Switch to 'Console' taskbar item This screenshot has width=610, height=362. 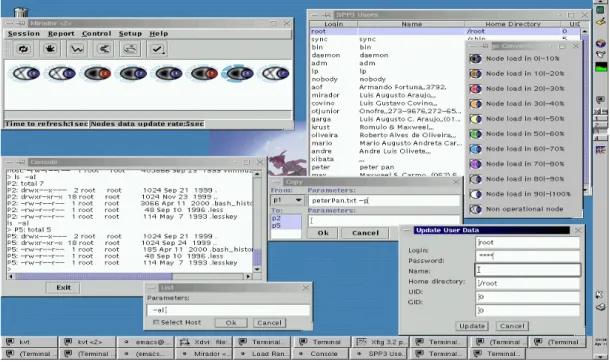320,354
